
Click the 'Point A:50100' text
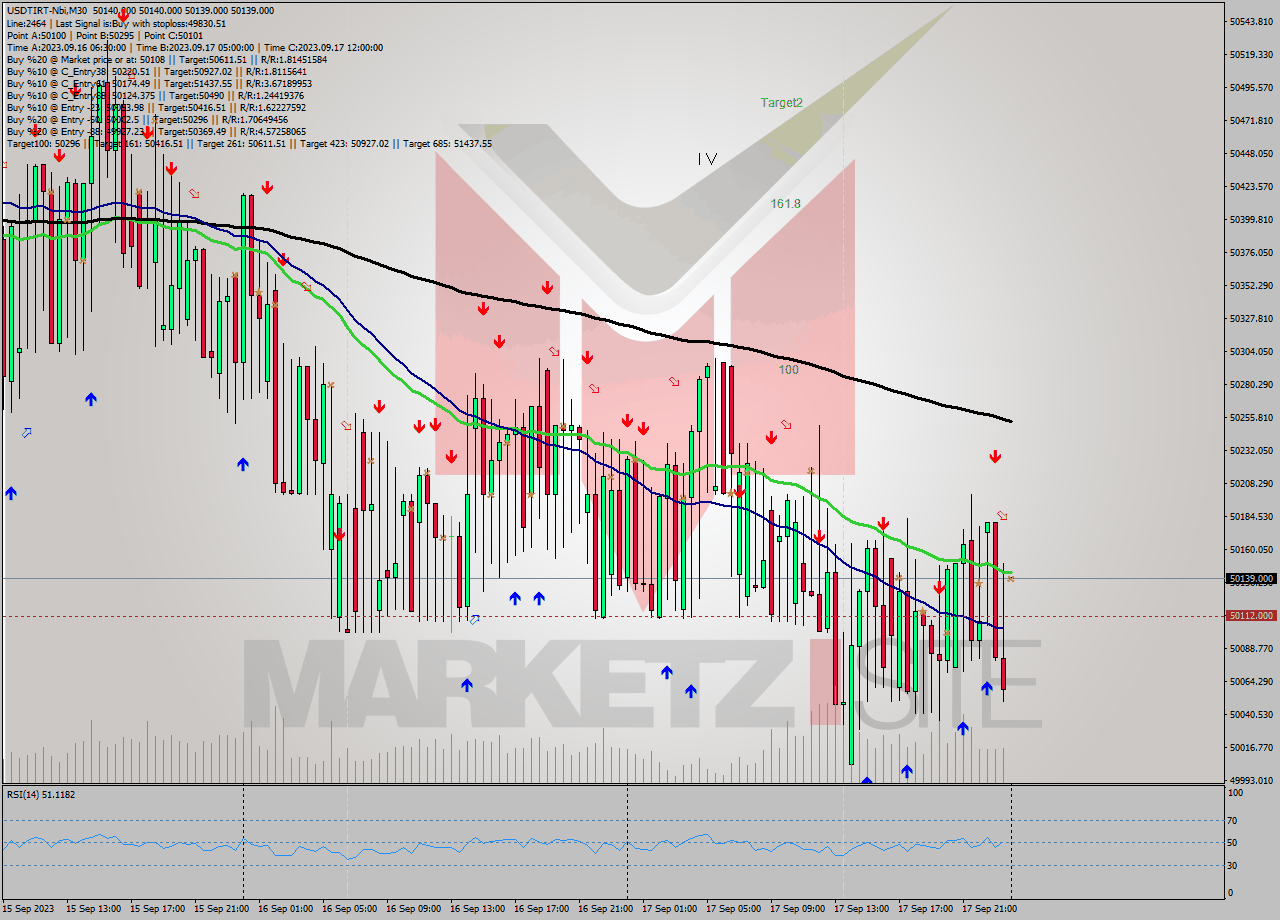click(x=35, y=35)
